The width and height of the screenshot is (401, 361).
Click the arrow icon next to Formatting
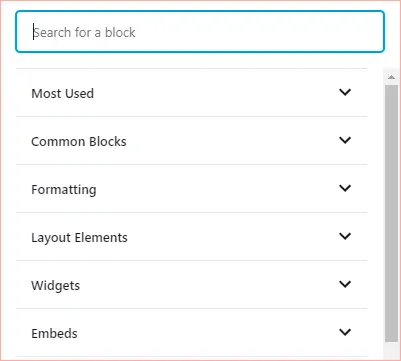click(x=345, y=188)
